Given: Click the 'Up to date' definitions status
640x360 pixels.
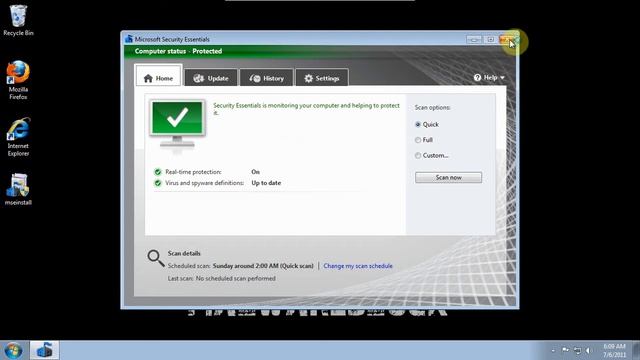Looking at the screenshot, I should pyautogui.click(x=266, y=183).
